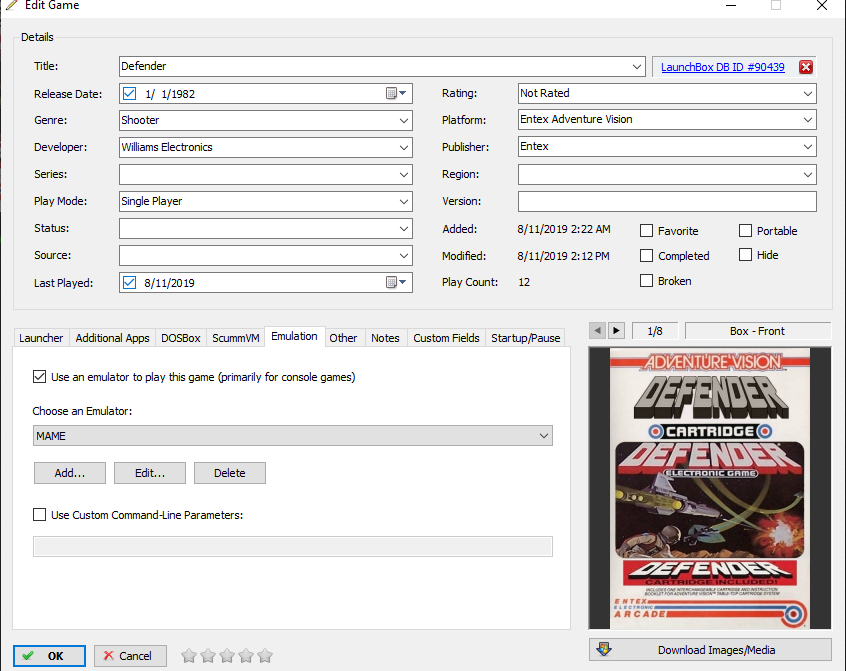This screenshot has width=846, height=671.
Task: Open the Rating dropdown showing Not Rated
Action: click(808, 93)
